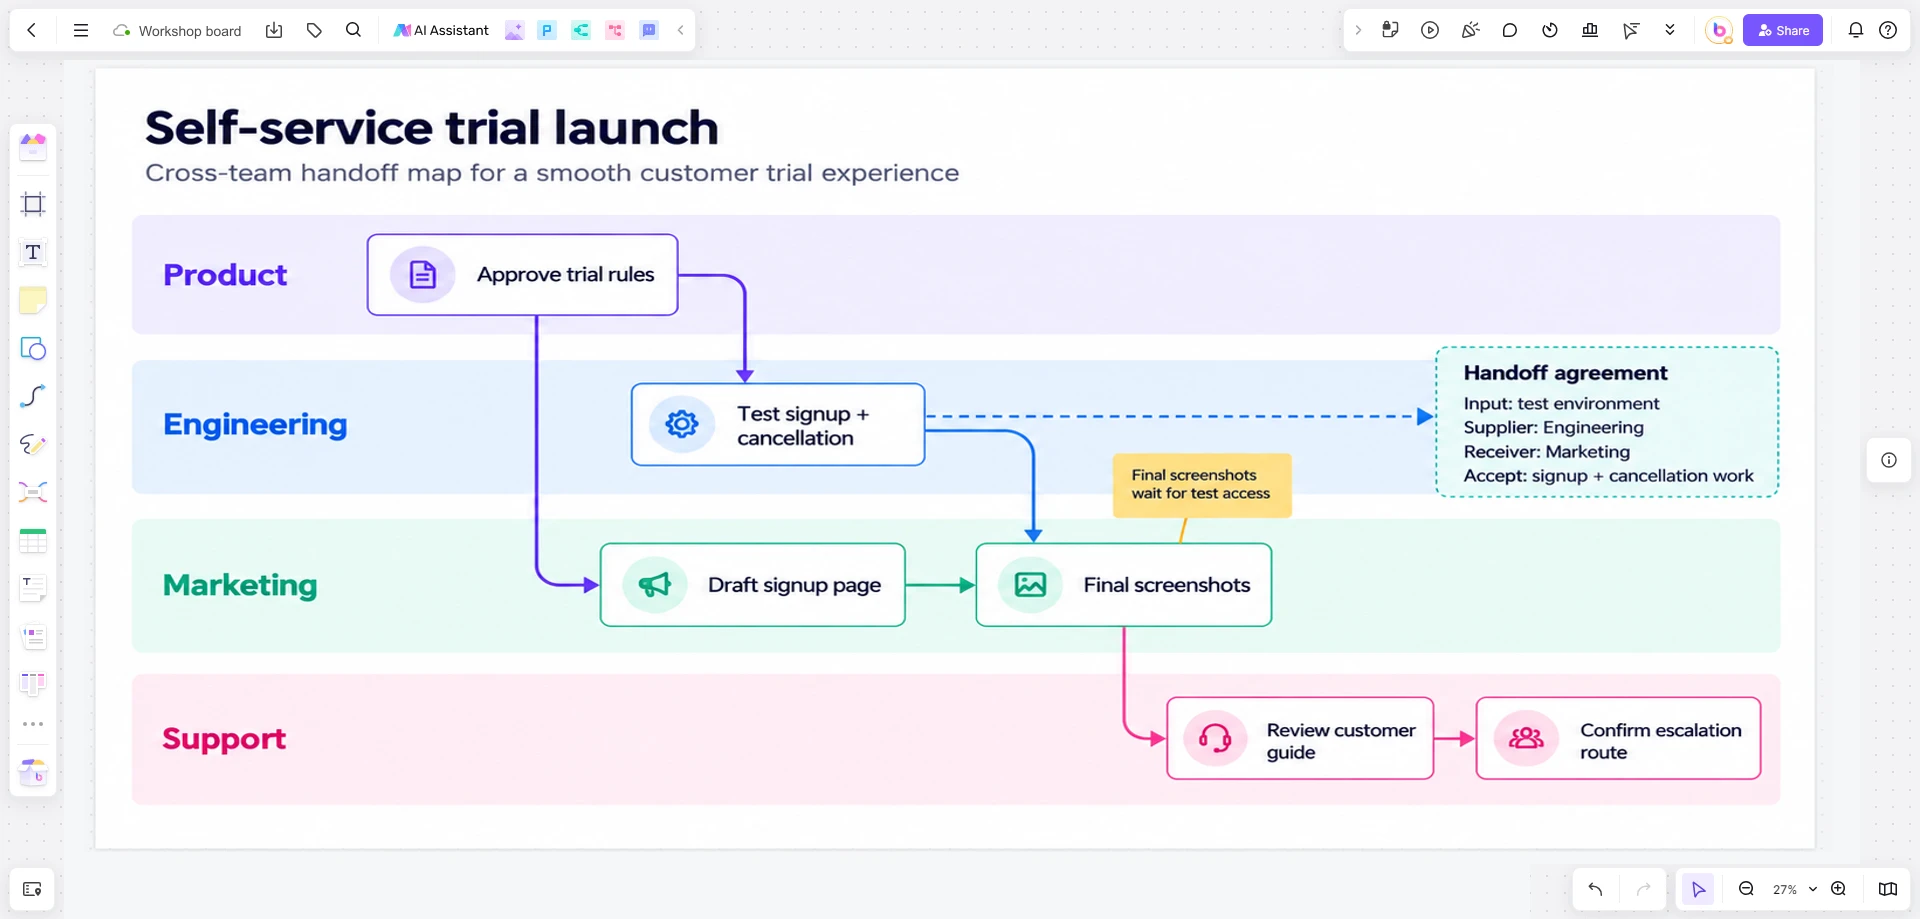Select the Pen drawing tool
The width and height of the screenshot is (1920, 919).
[x=33, y=444]
